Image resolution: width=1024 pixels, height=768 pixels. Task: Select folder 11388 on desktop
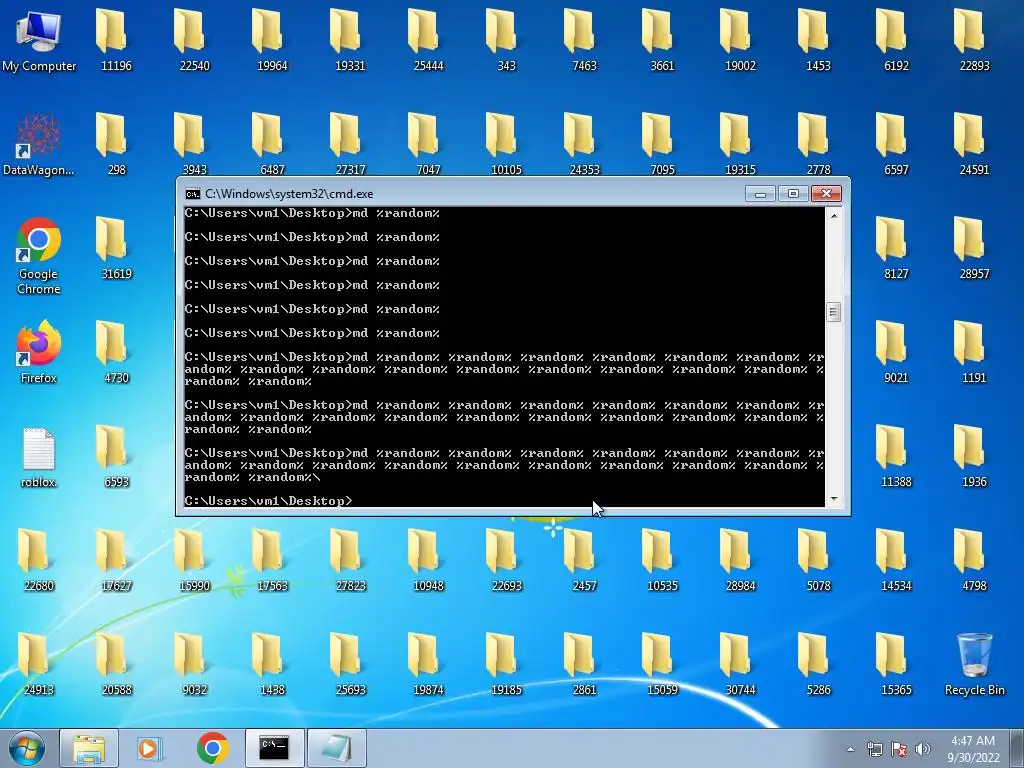(x=896, y=457)
